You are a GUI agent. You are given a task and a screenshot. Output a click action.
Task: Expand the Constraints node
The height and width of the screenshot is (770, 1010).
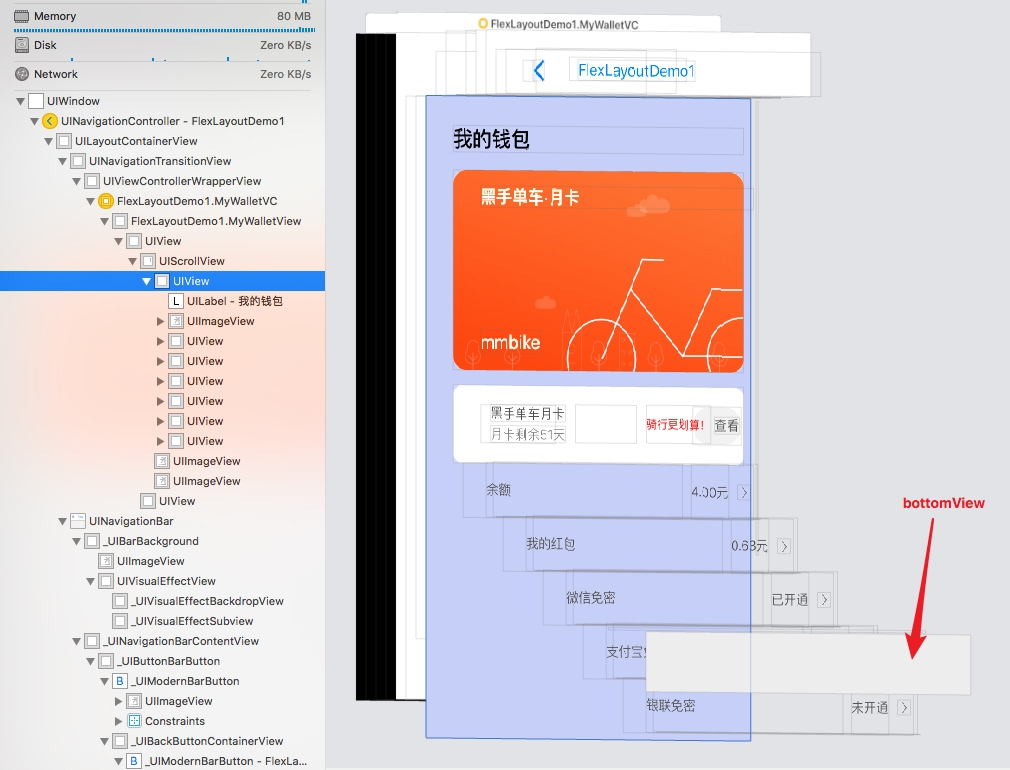tap(119, 721)
